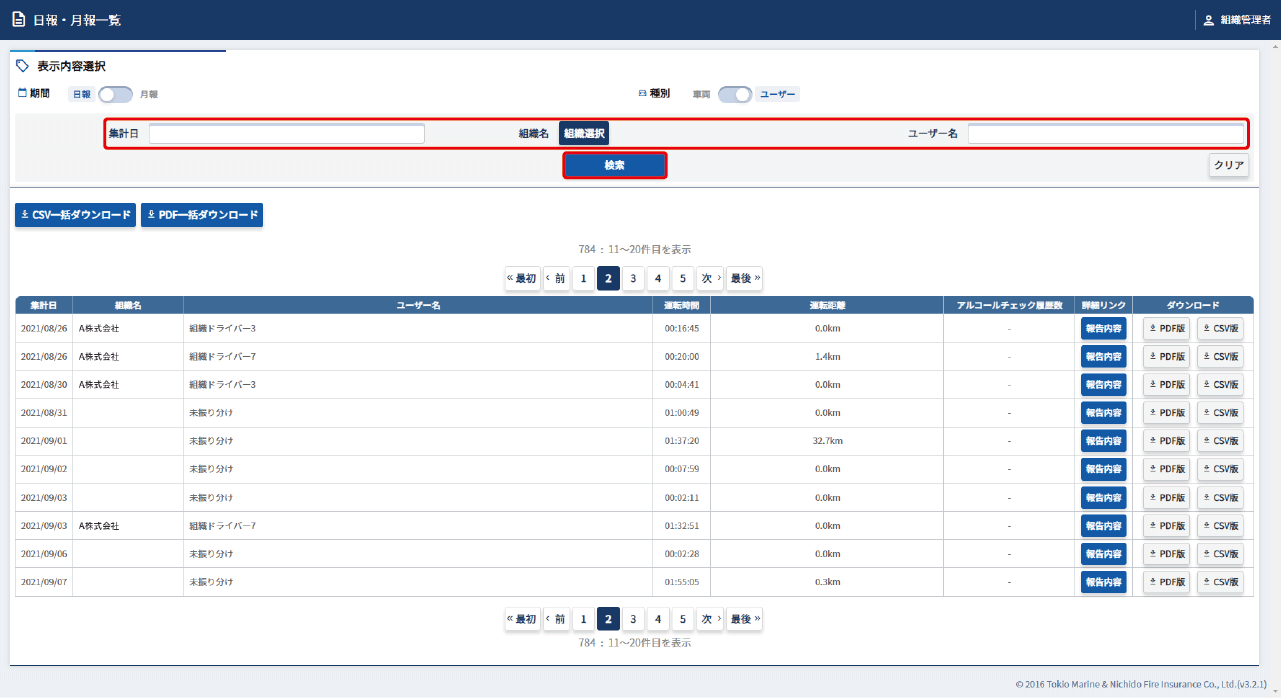Download all reports via CSV一括ダウンロード

click(x=75, y=215)
